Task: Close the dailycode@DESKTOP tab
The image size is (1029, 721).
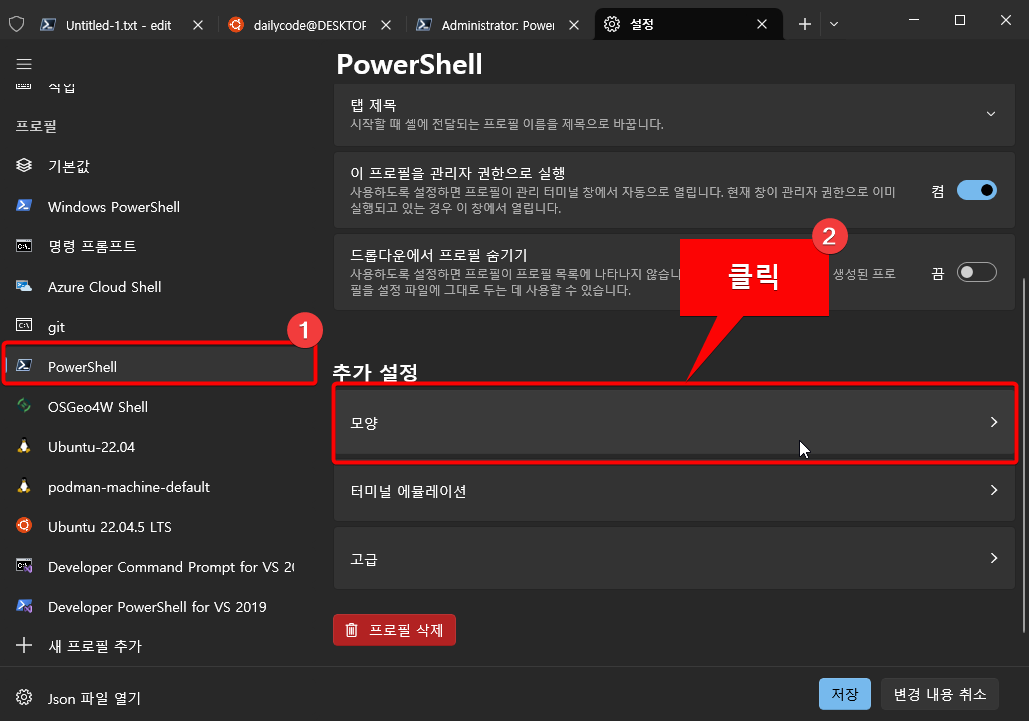Action: point(386,25)
